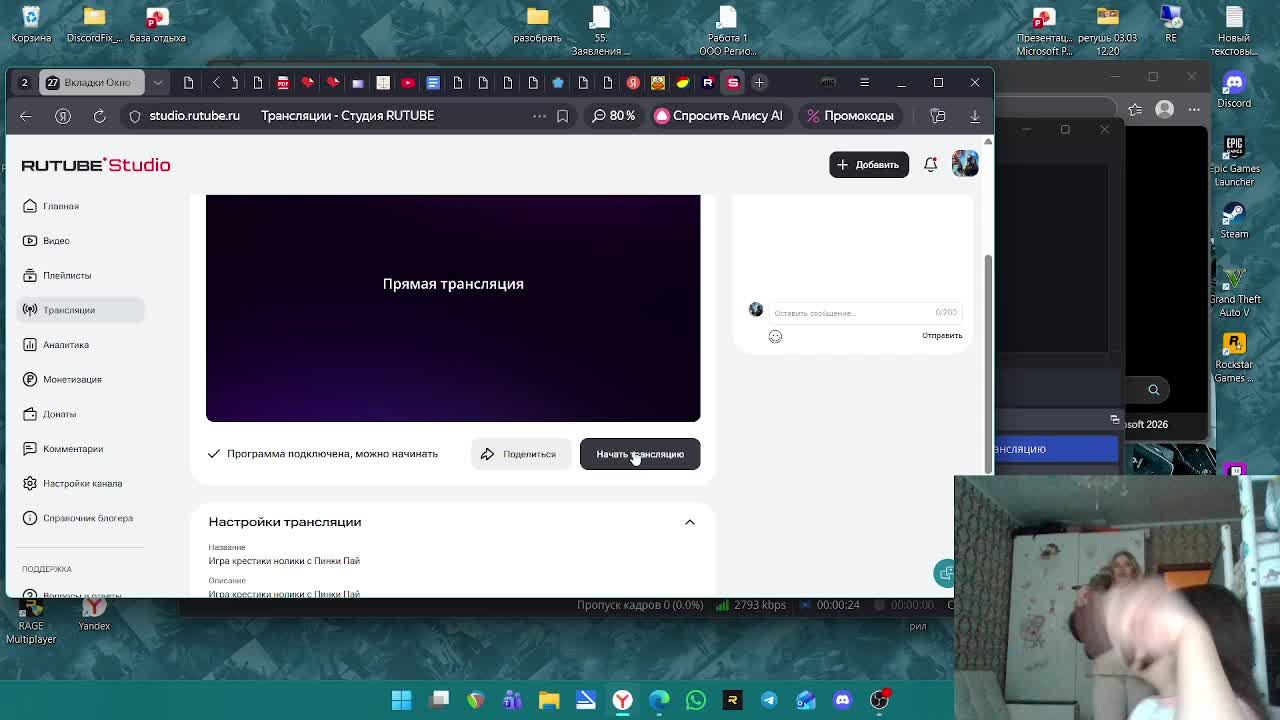Open the browser downloads icon

[975, 116]
